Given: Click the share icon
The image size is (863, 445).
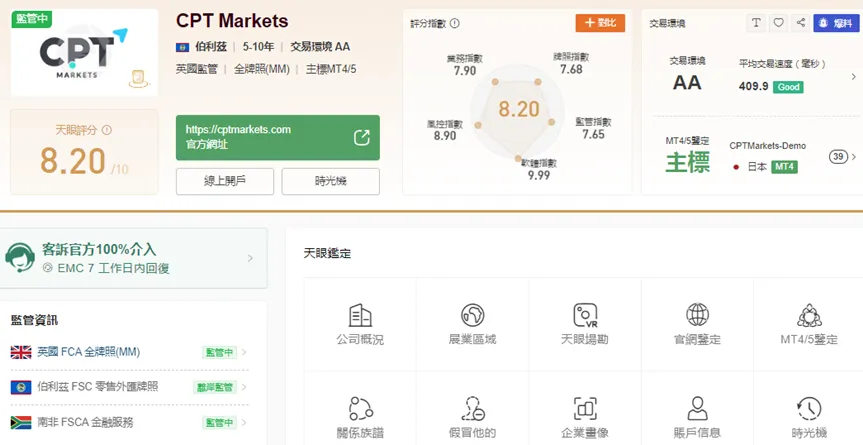Looking at the screenshot, I should click(801, 23).
